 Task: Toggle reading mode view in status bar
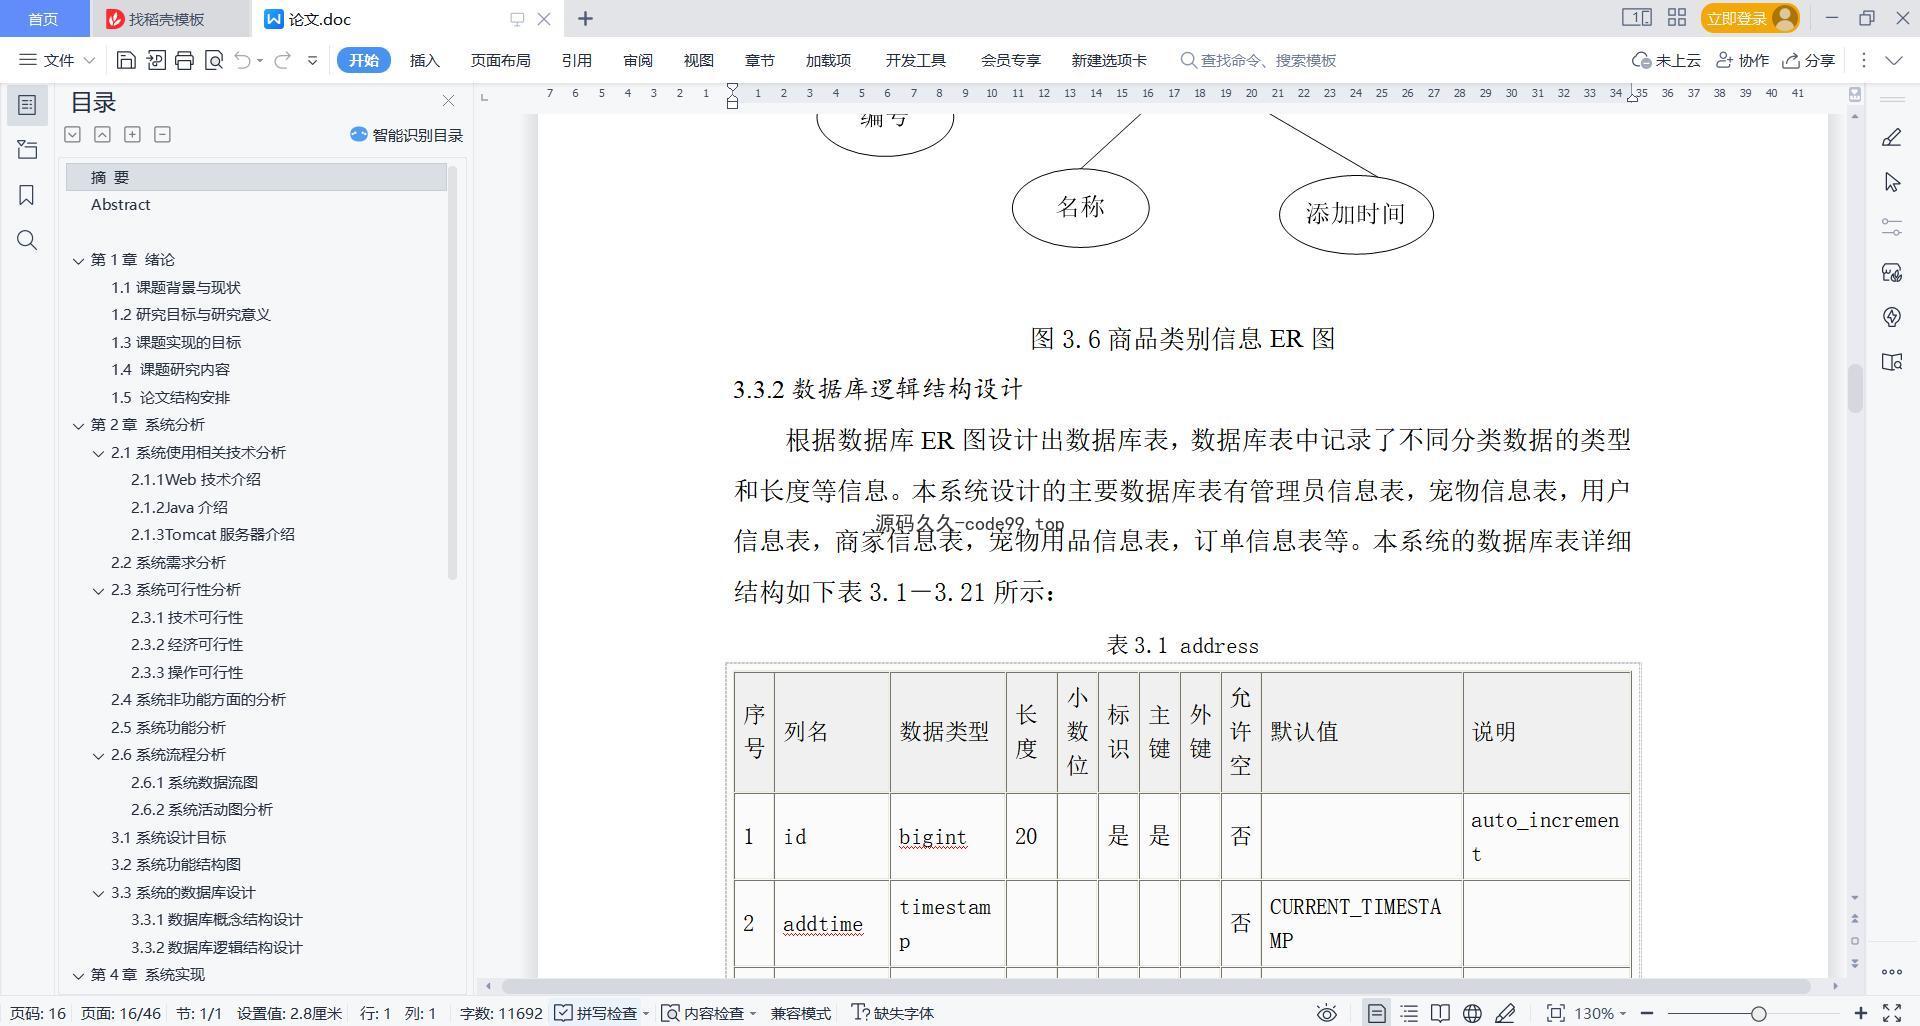(x=1440, y=1013)
